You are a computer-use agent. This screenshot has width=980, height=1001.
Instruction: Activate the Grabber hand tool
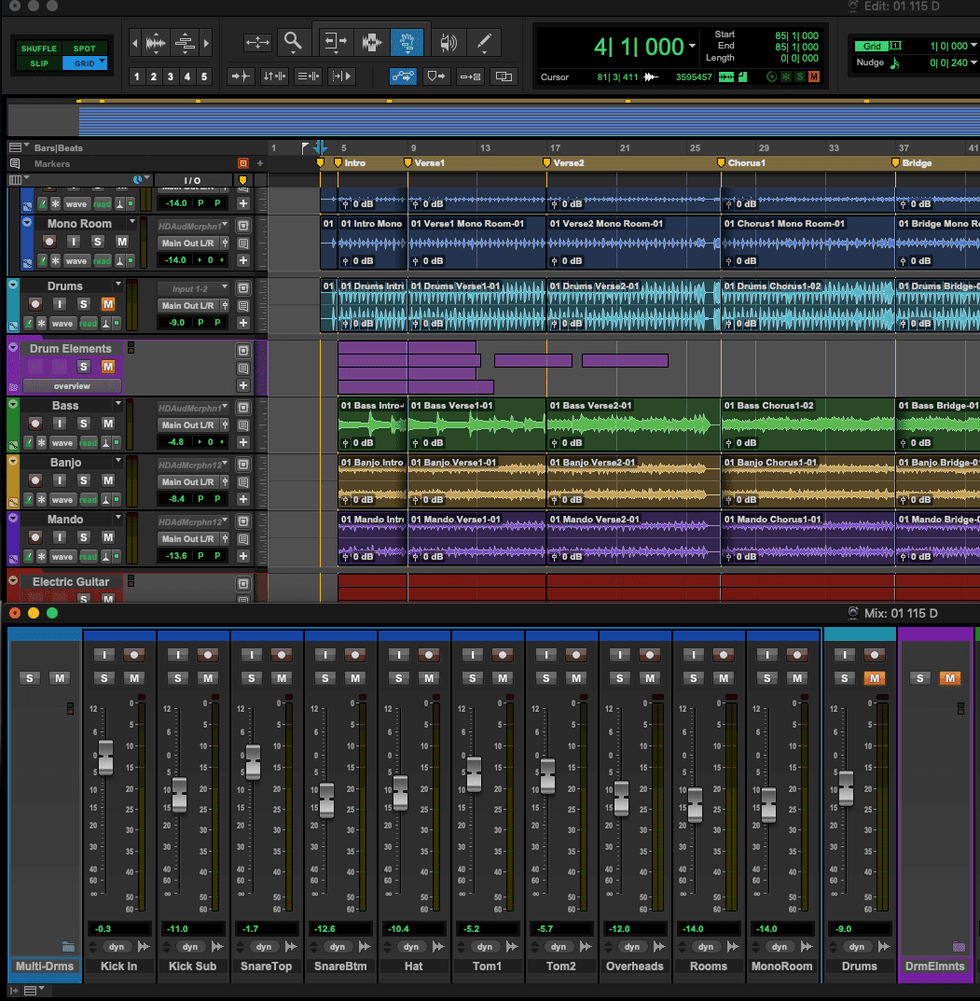click(407, 42)
